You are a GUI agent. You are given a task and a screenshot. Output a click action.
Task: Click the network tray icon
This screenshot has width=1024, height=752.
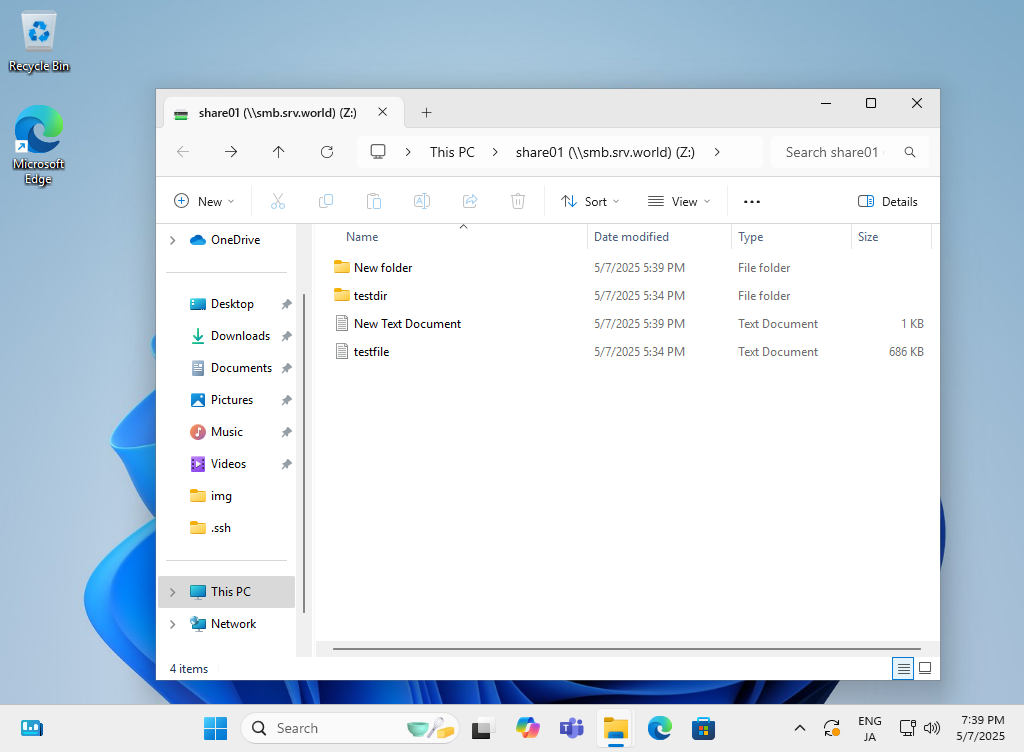[907, 728]
